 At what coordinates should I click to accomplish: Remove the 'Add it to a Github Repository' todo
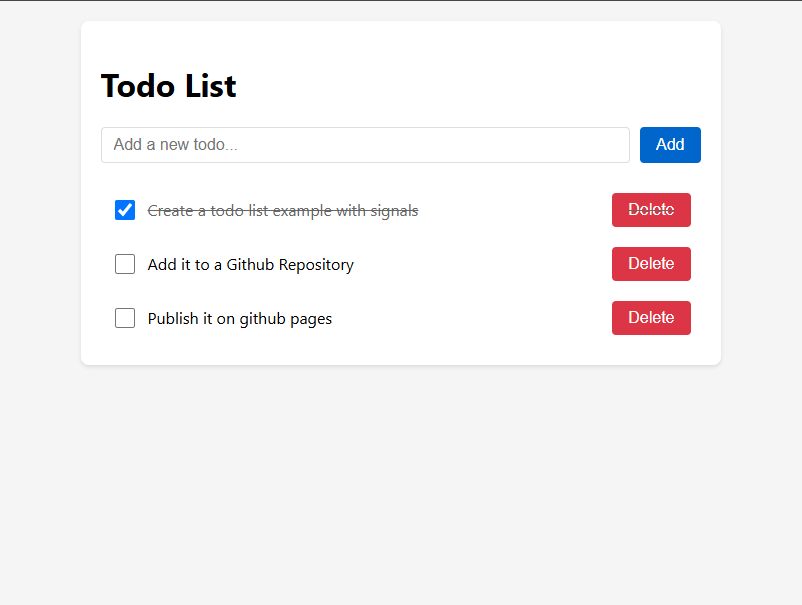point(651,264)
